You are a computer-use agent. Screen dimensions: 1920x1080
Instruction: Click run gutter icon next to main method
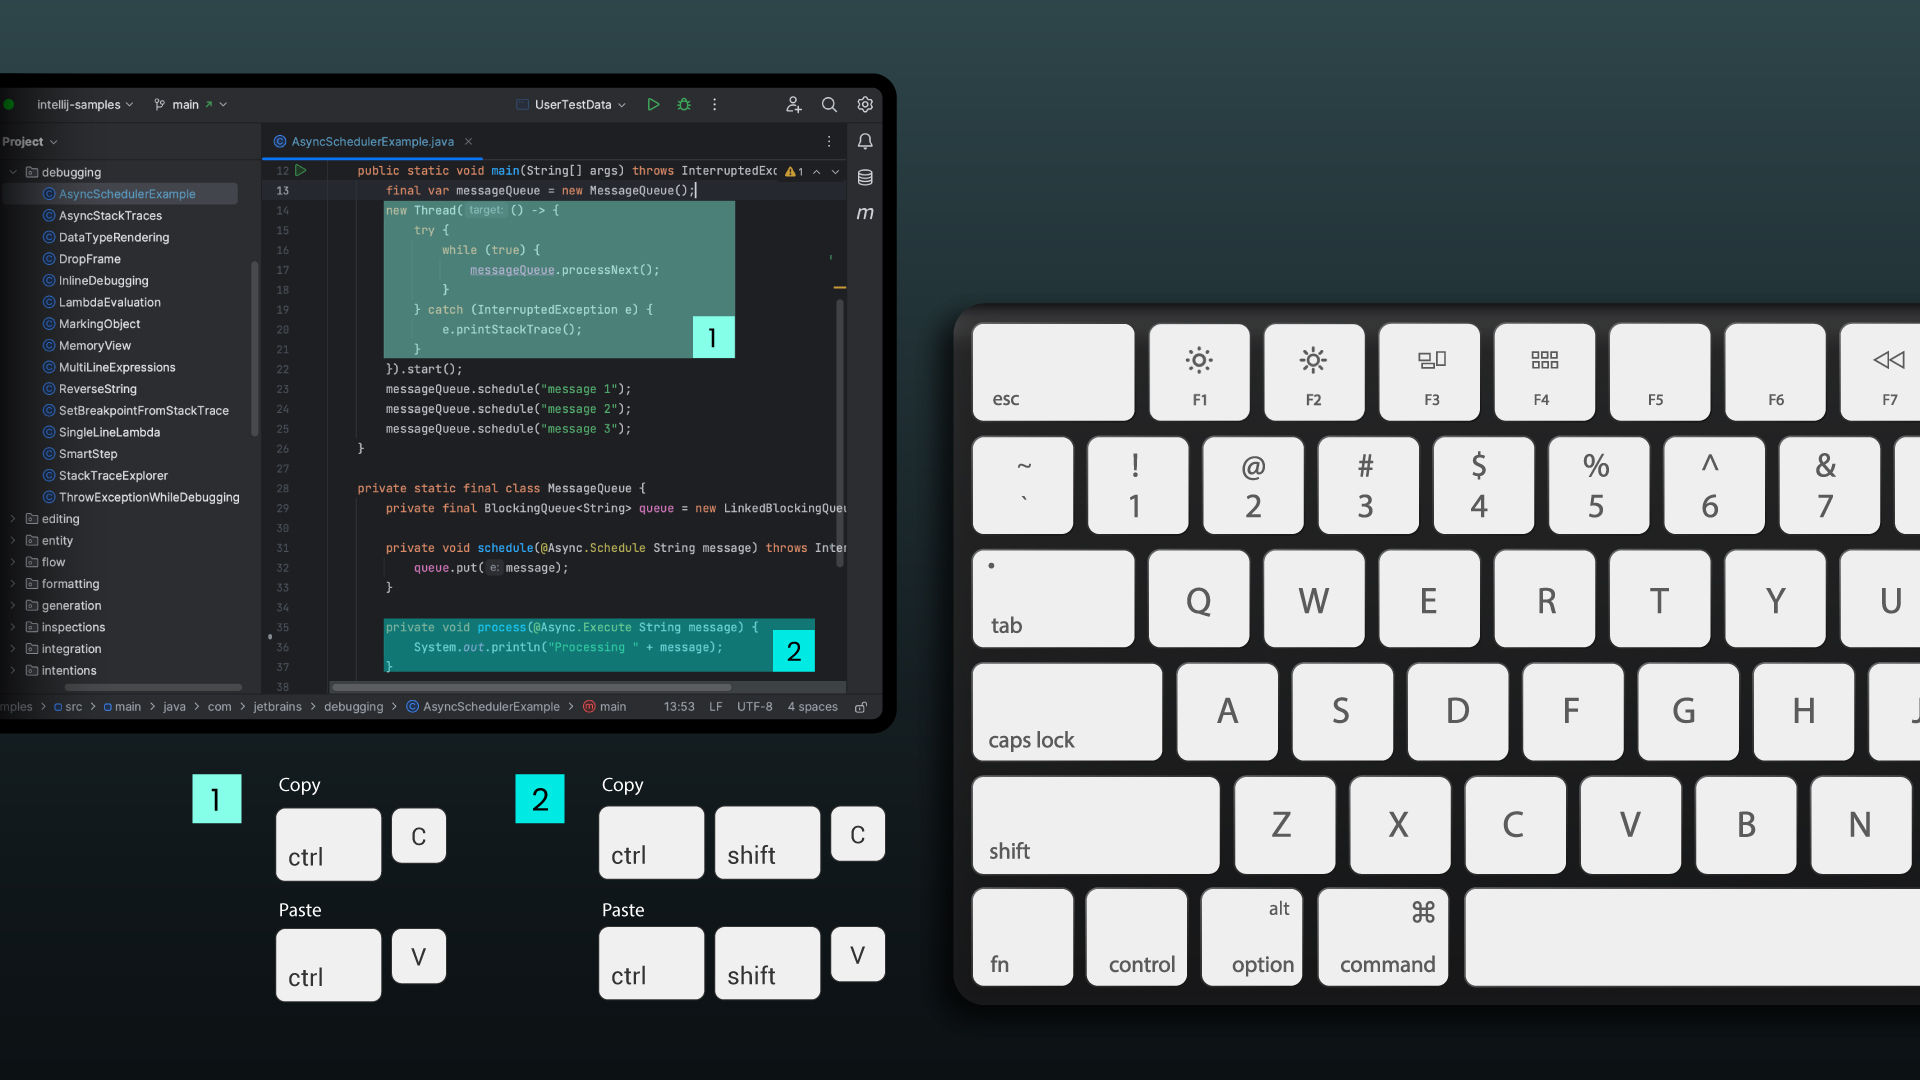point(301,171)
